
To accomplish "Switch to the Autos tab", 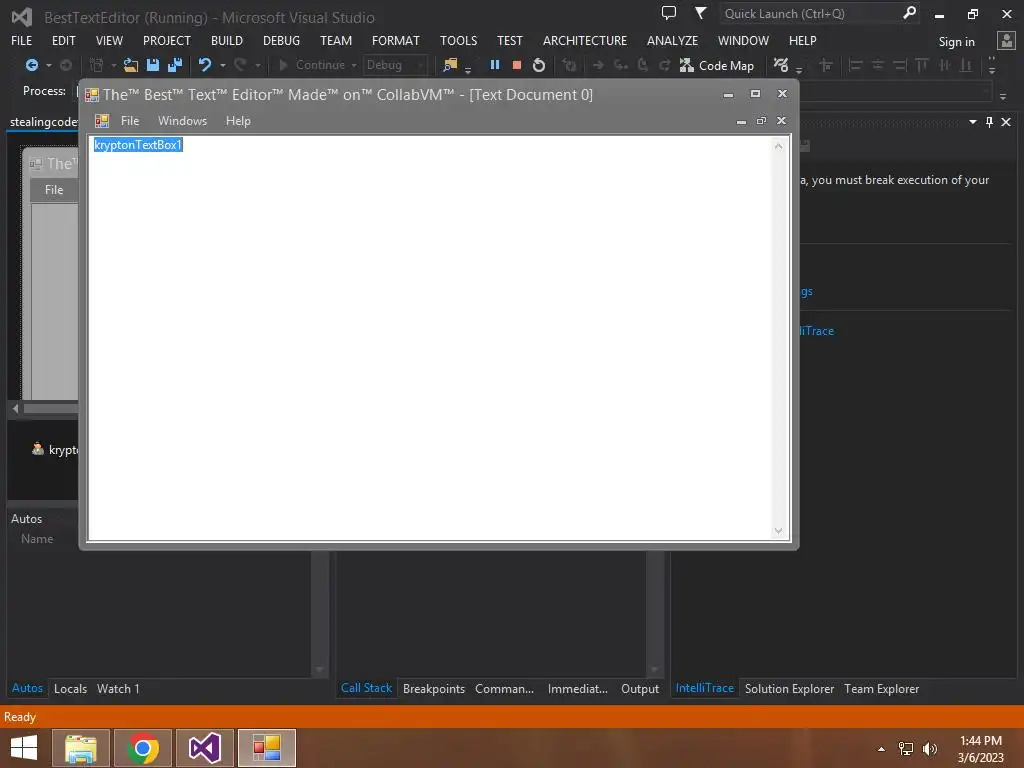I will 27,688.
